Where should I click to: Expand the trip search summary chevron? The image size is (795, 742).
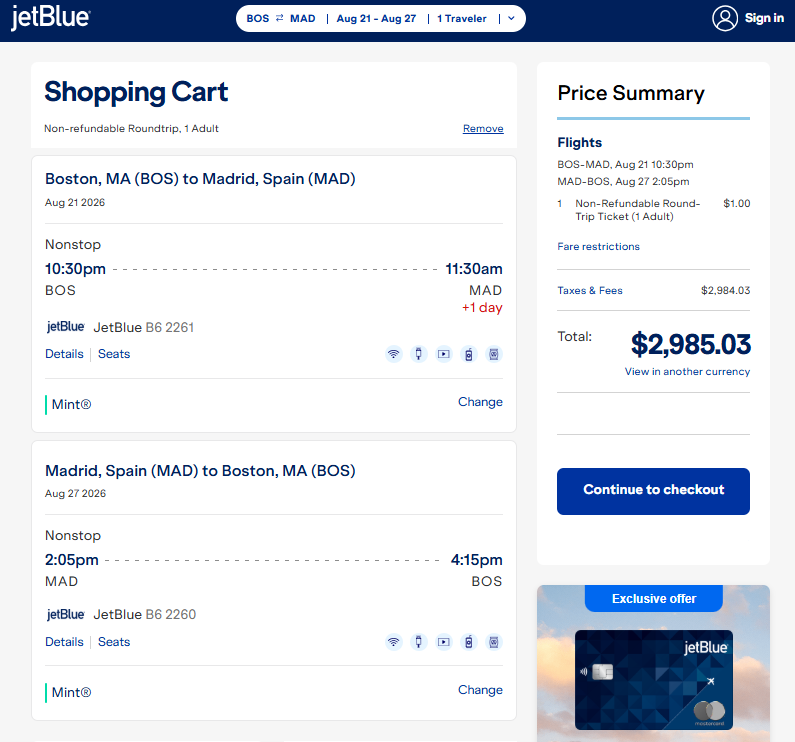[511, 18]
